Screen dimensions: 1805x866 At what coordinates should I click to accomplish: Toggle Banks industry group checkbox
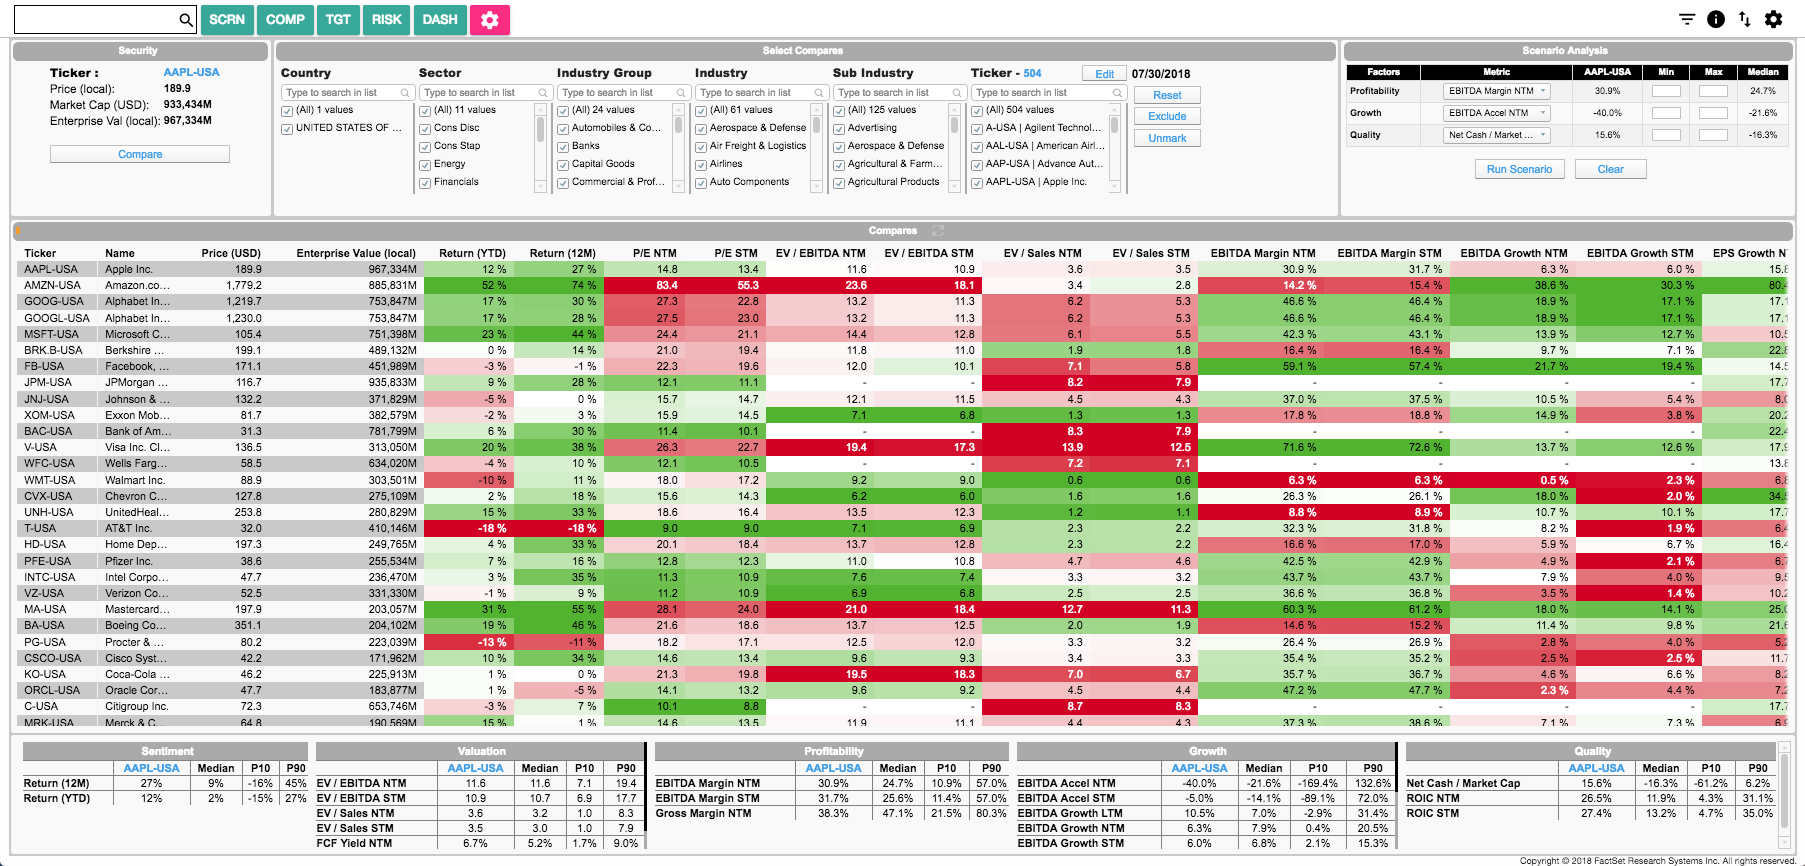coord(563,147)
